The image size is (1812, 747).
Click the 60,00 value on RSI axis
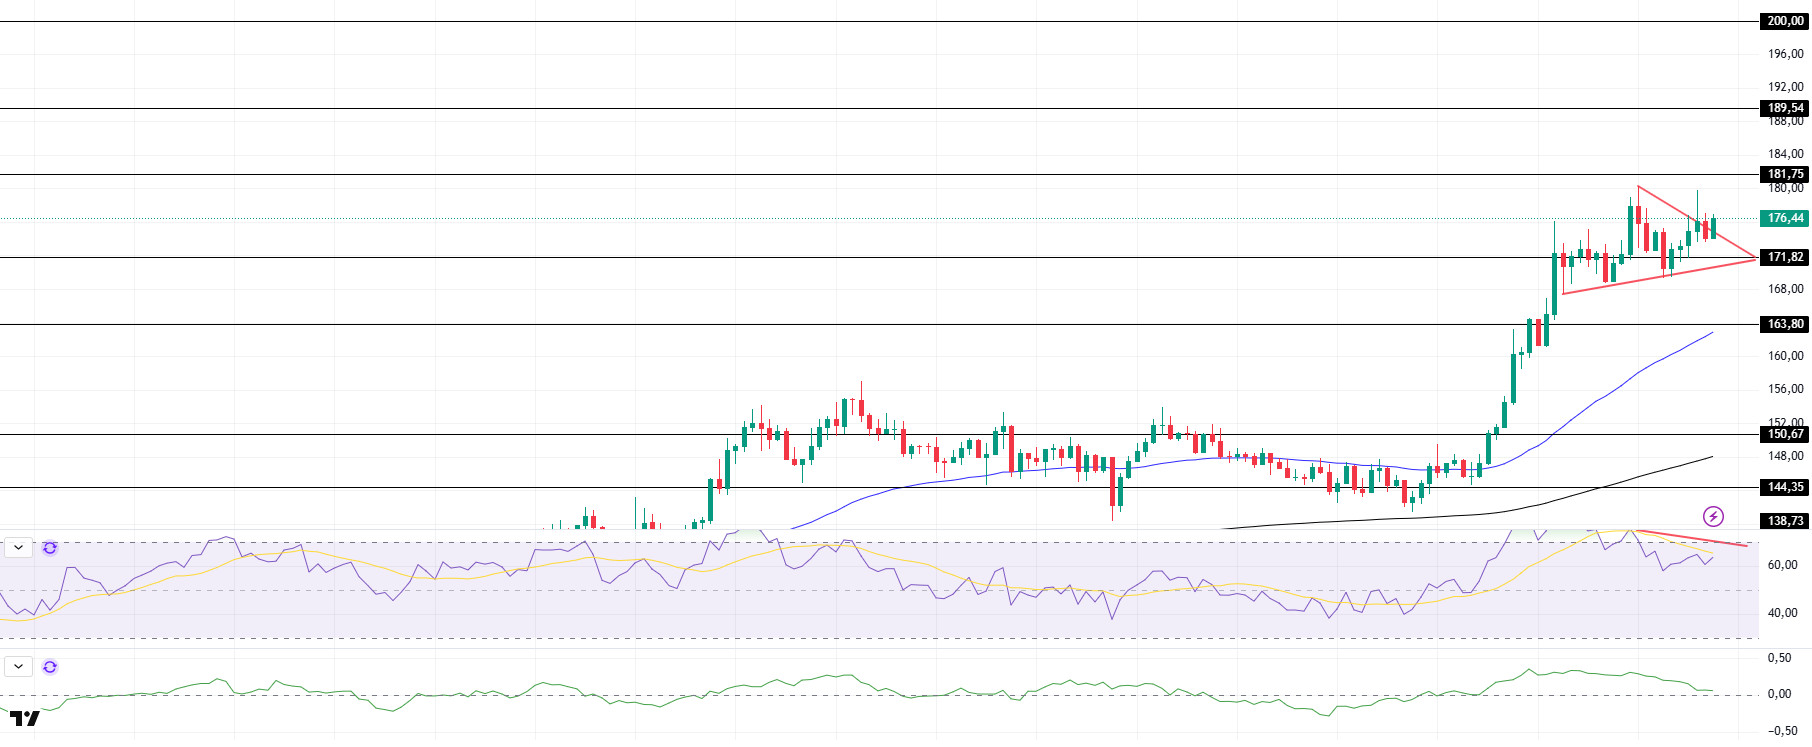(1782, 565)
